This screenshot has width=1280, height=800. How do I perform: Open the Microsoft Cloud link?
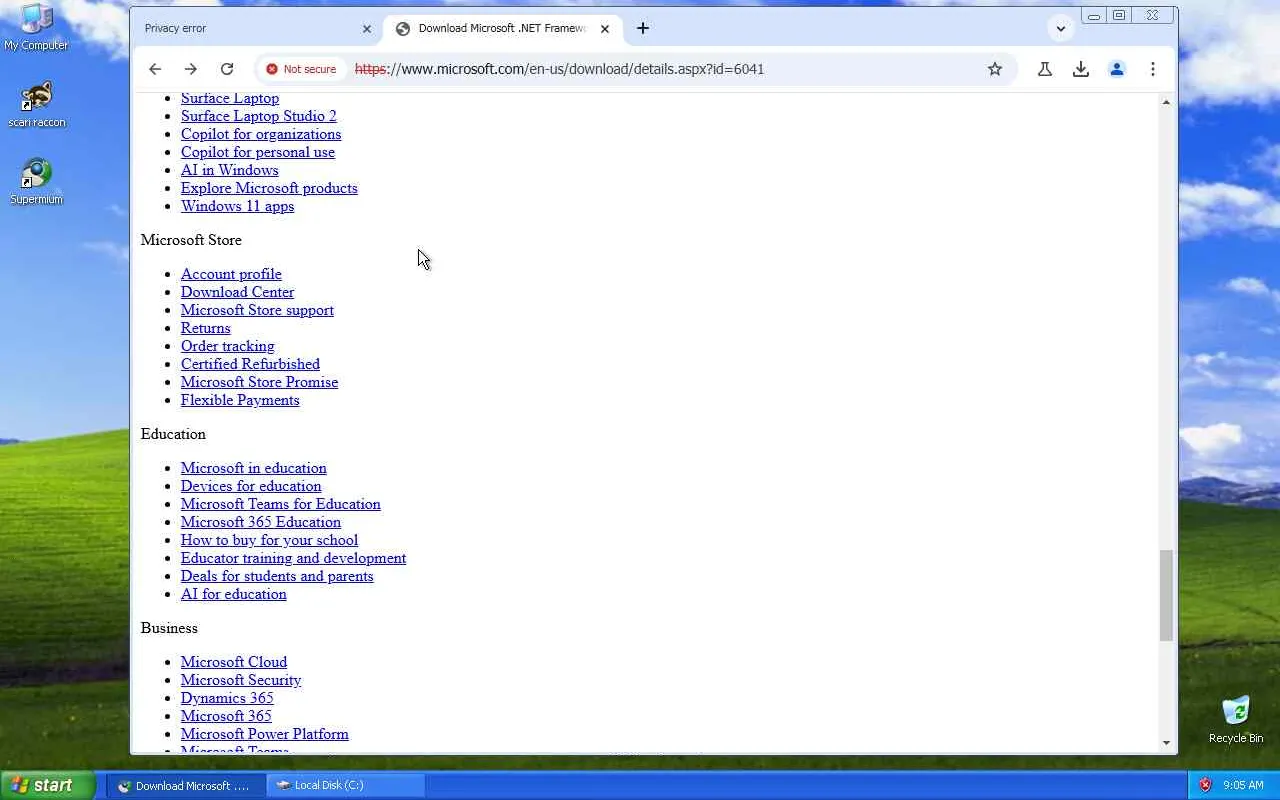[x=234, y=662]
